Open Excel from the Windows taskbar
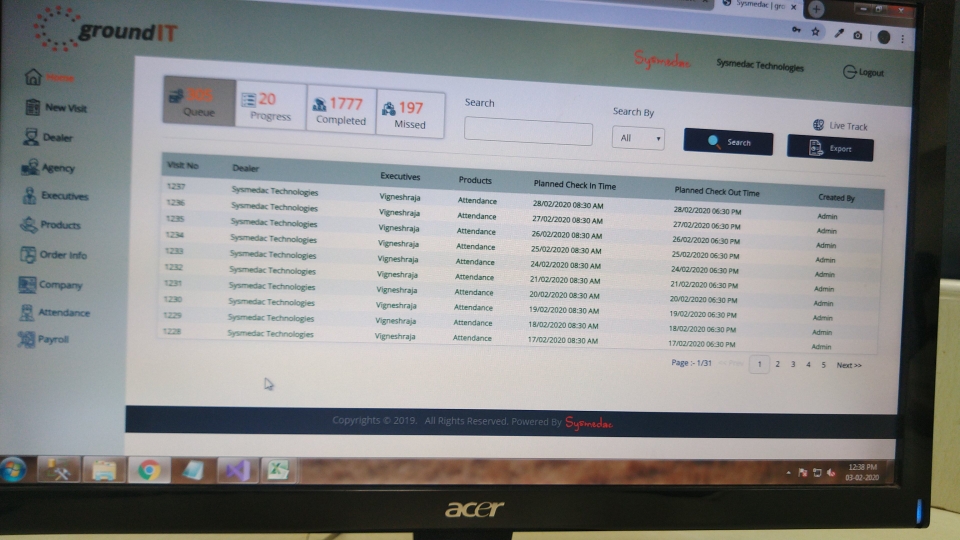 [x=277, y=469]
